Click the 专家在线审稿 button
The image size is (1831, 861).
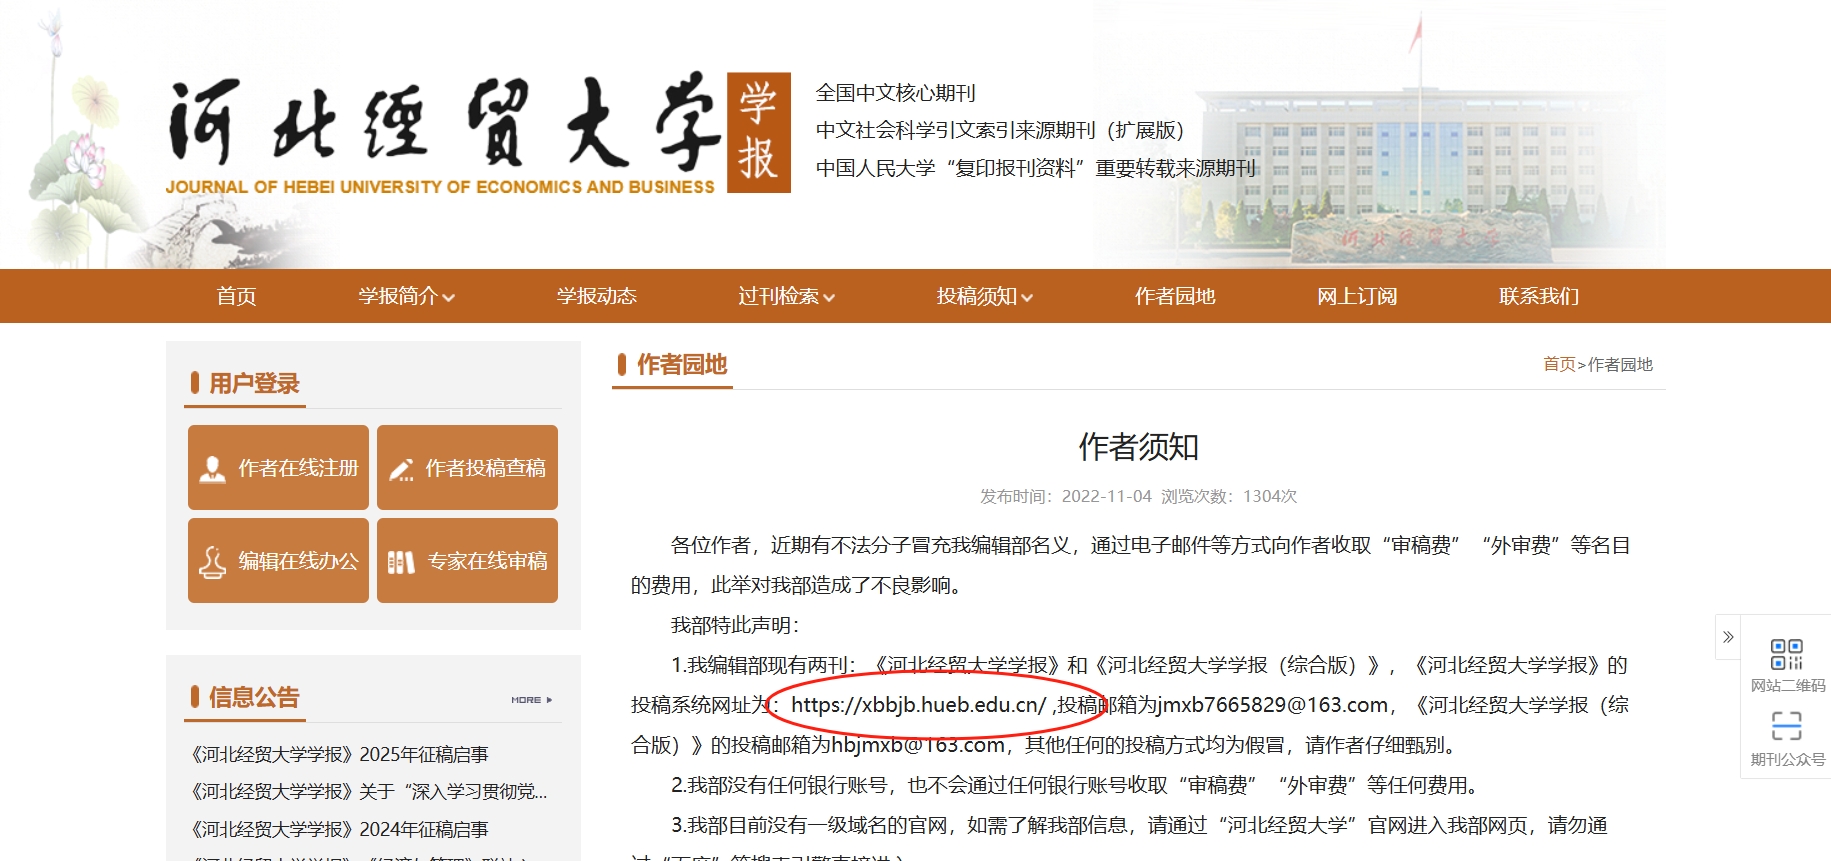point(467,561)
